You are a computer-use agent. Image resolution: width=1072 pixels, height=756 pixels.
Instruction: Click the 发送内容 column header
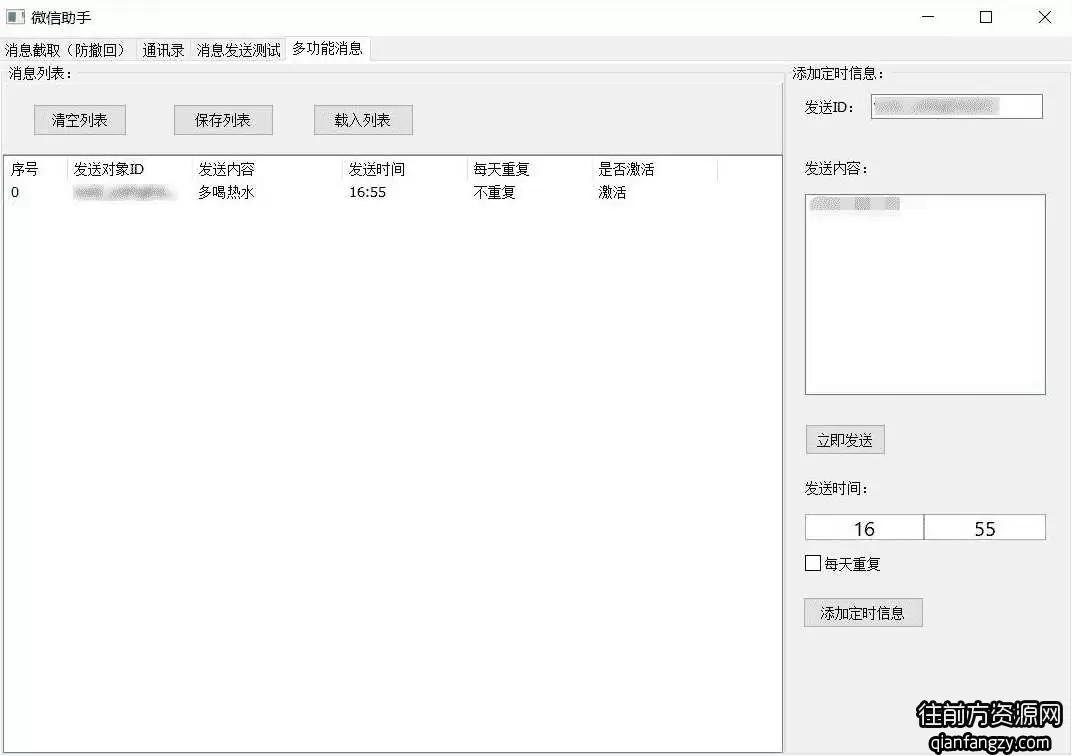(x=267, y=169)
